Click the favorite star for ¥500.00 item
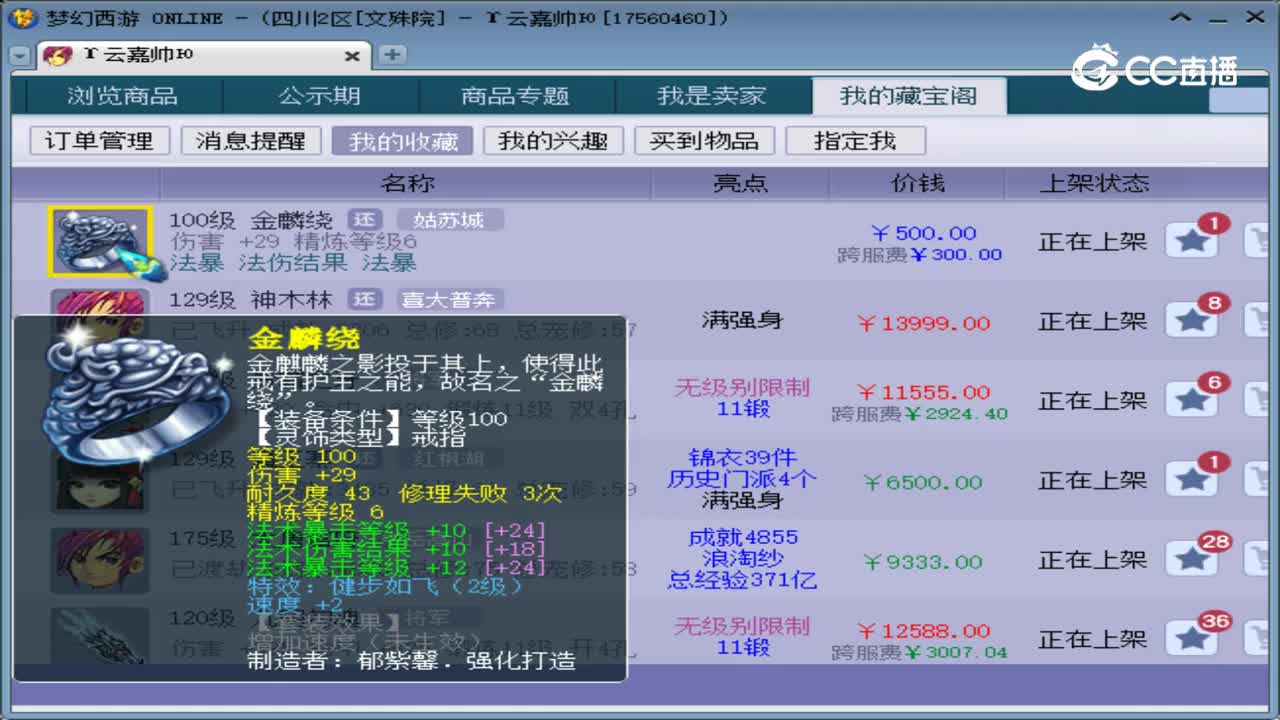 coord(1192,241)
